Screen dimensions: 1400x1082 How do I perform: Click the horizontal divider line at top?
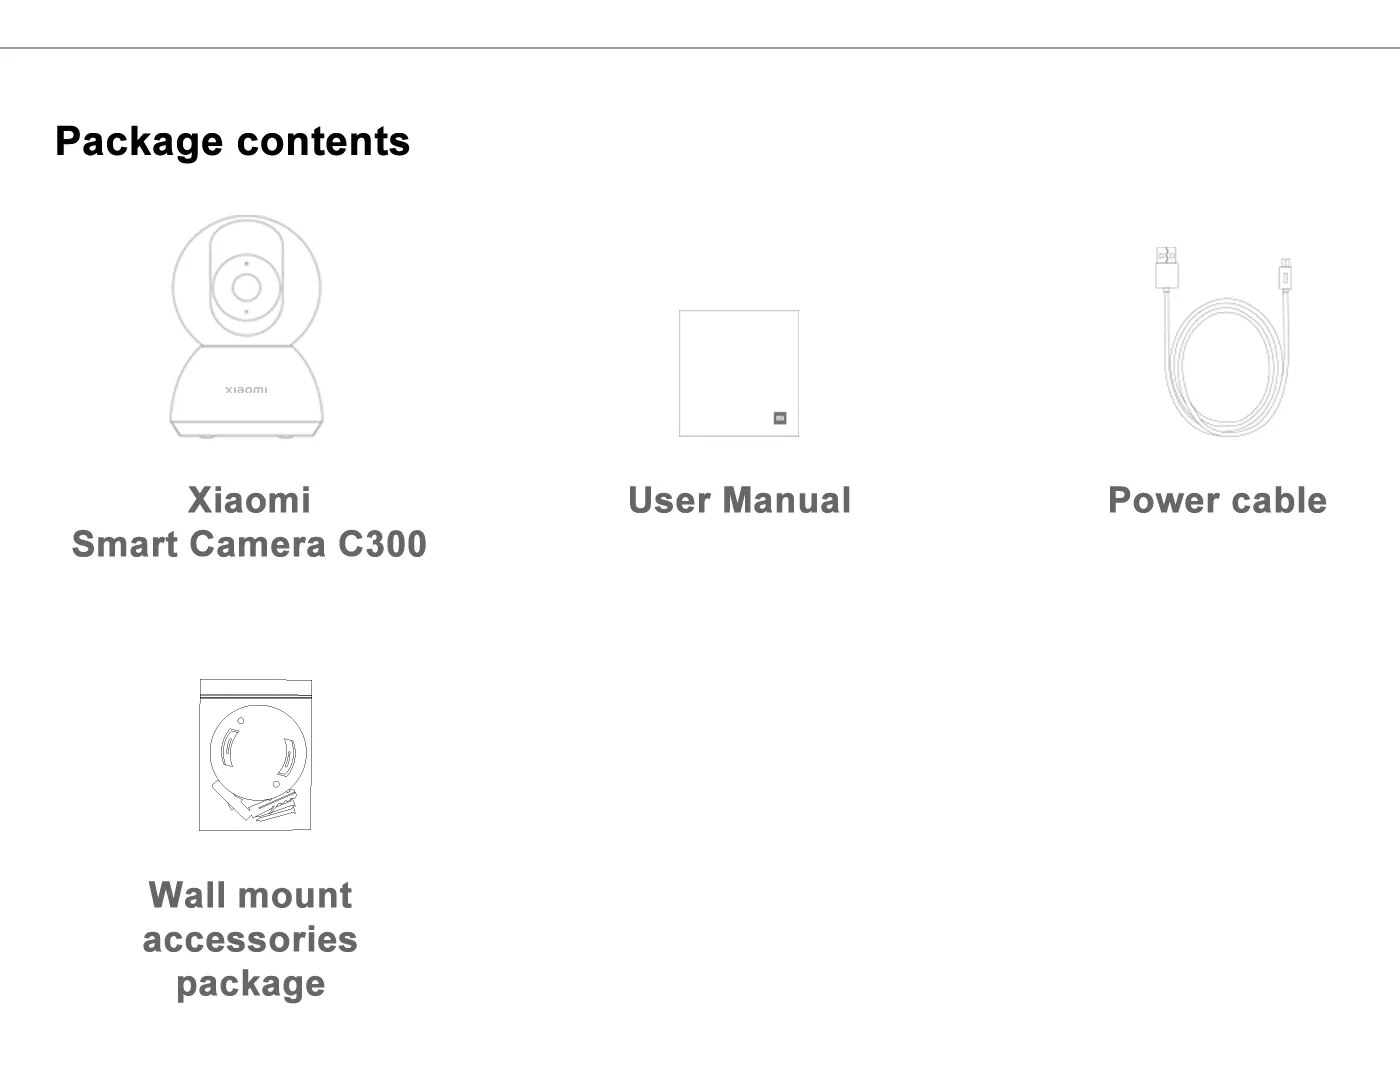[700, 47]
